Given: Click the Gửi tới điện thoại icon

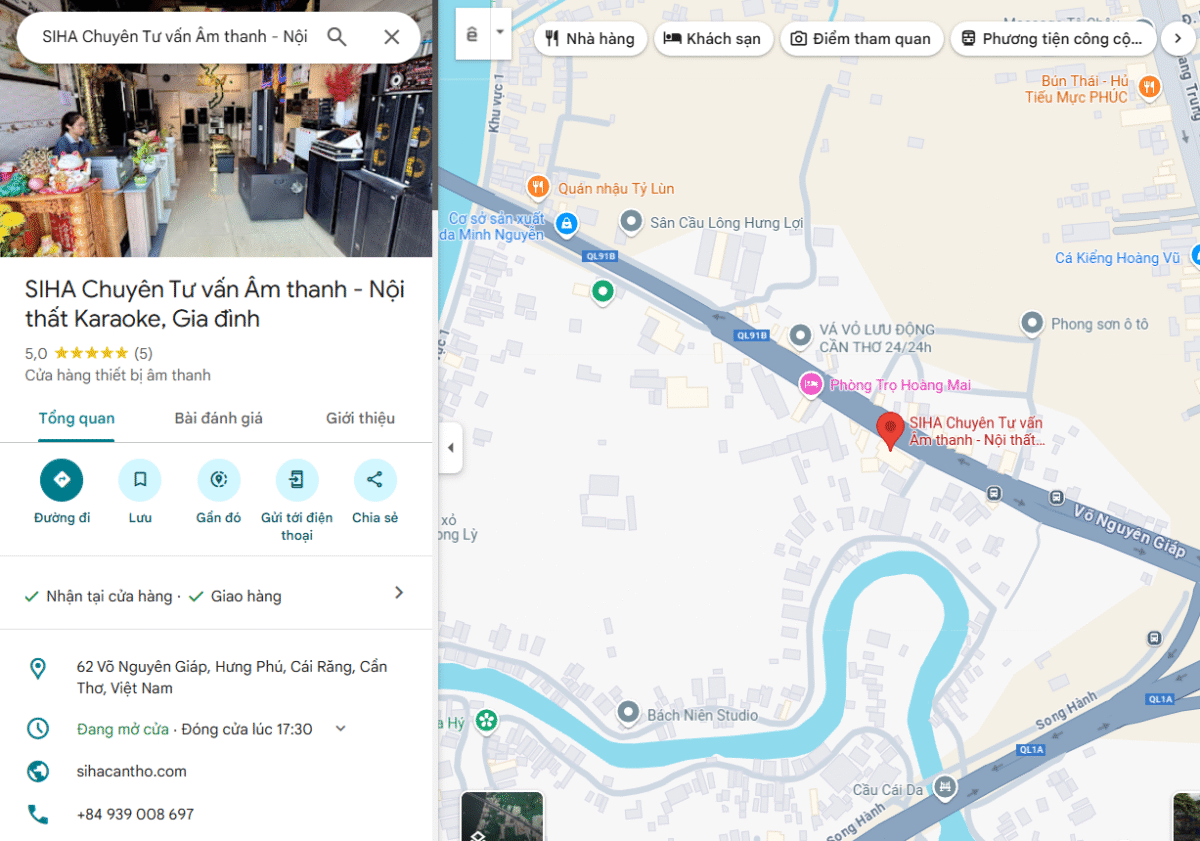Looking at the screenshot, I should click(x=297, y=480).
